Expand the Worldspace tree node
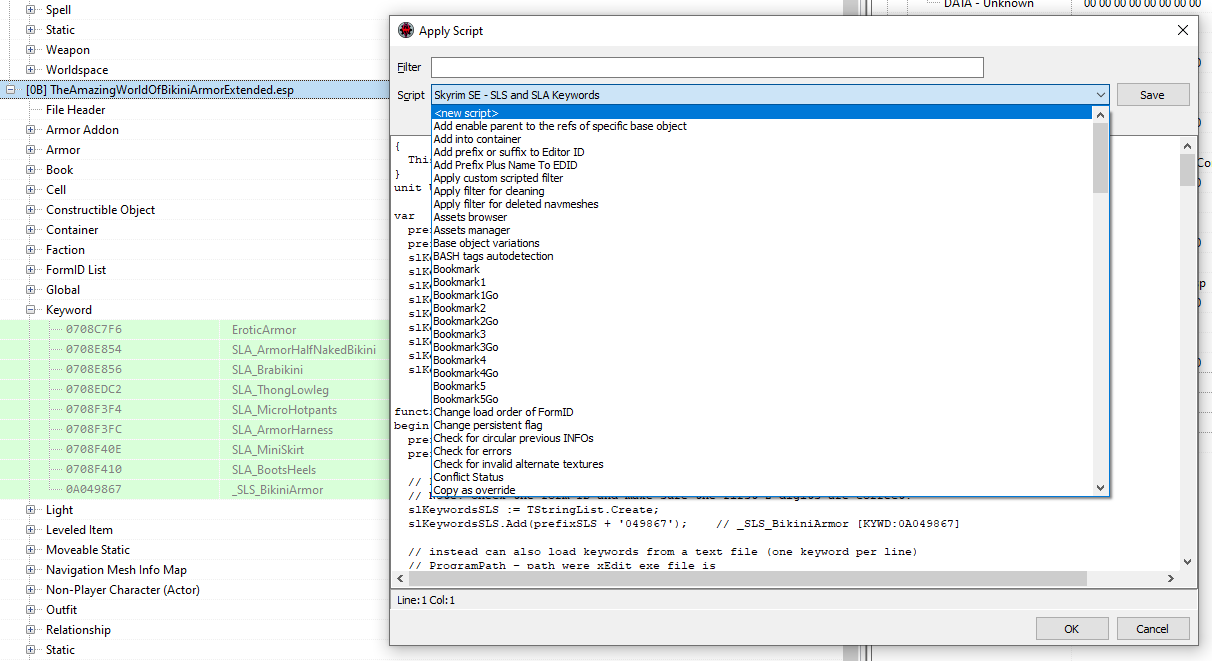1212x661 pixels. (30, 70)
